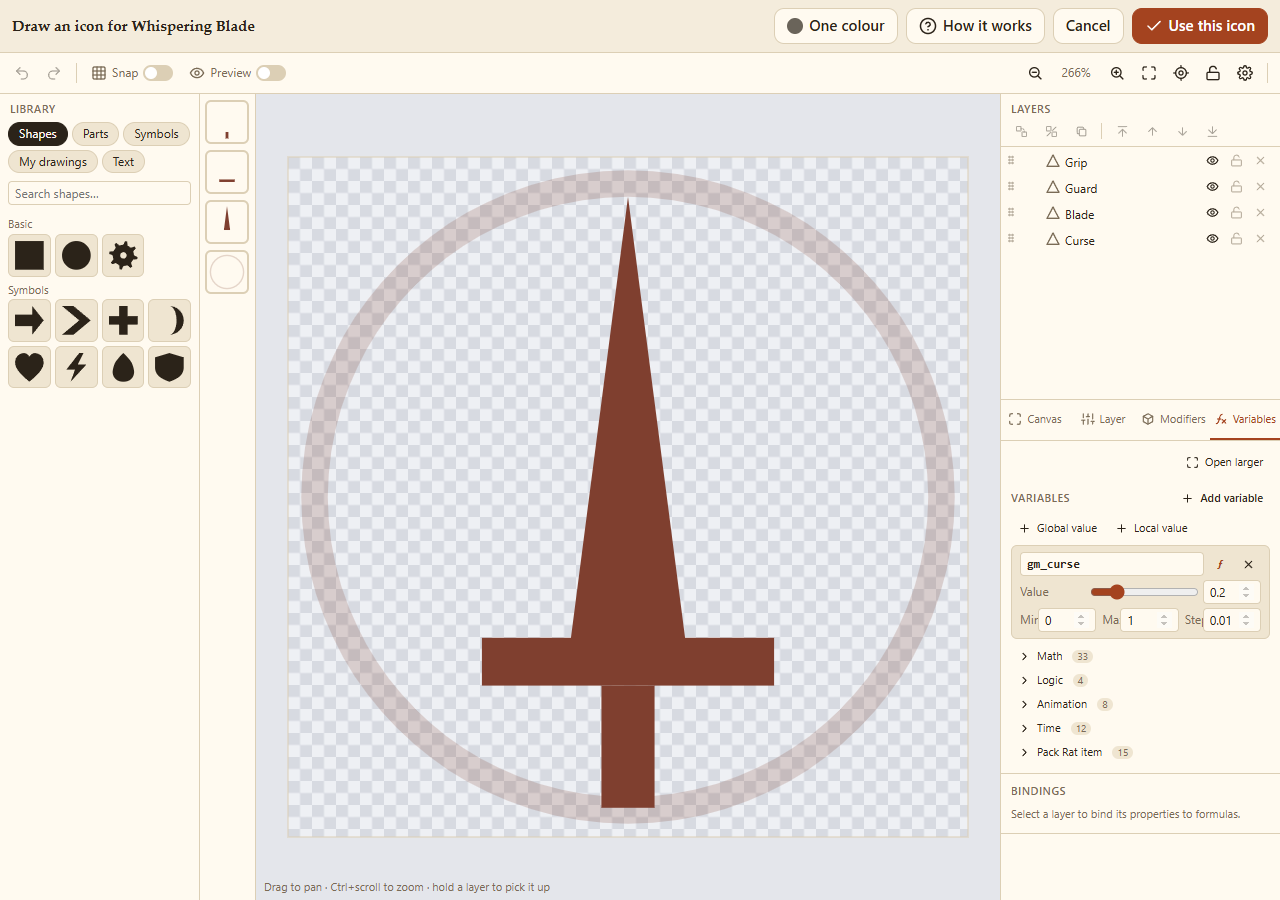Viewport: 1280px width, 900px height.
Task: Add the square basic shape
Action: tap(29, 256)
